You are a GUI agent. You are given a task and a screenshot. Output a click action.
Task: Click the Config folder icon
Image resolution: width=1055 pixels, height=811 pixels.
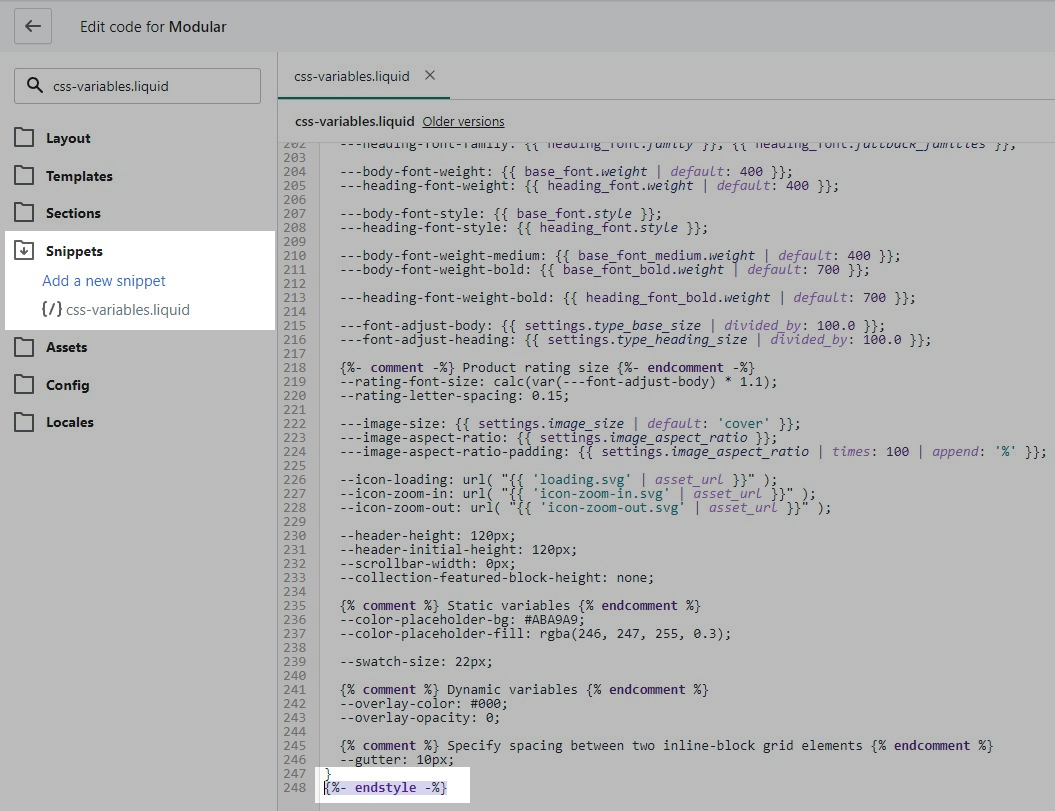click(x=24, y=384)
